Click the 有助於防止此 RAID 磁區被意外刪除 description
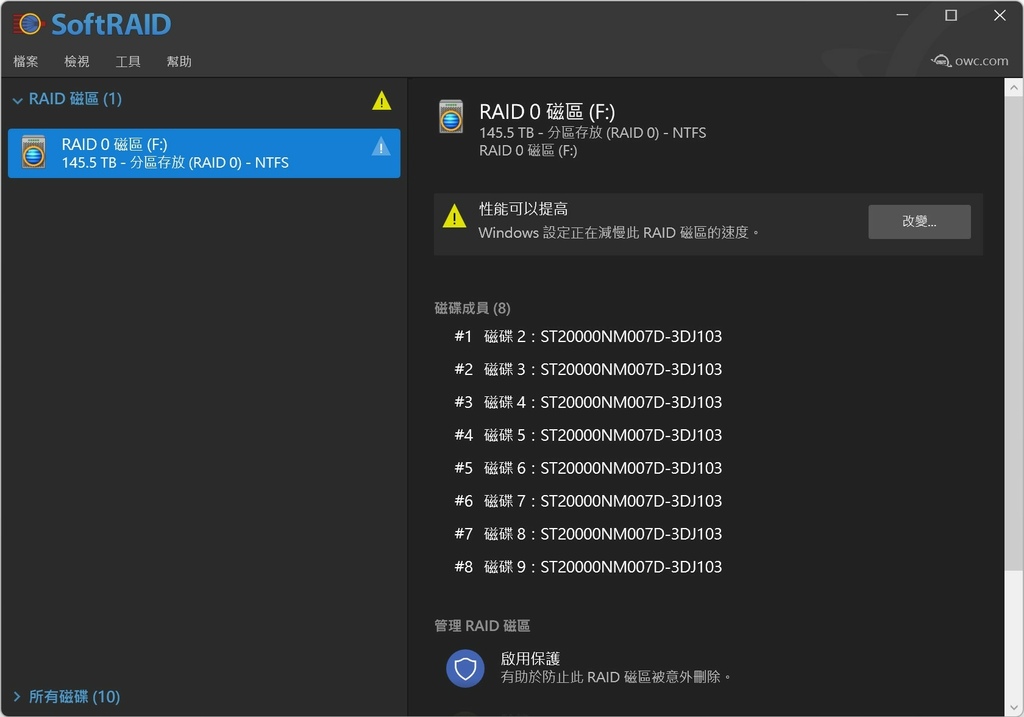 point(615,677)
